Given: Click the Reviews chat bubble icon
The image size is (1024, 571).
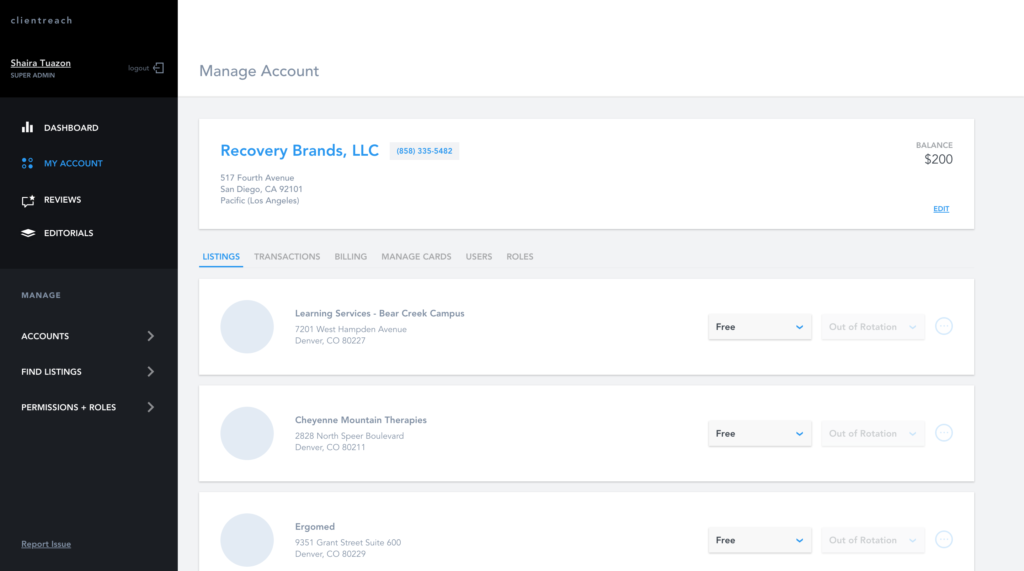Looking at the screenshot, I should pyautogui.click(x=28, y=200).
